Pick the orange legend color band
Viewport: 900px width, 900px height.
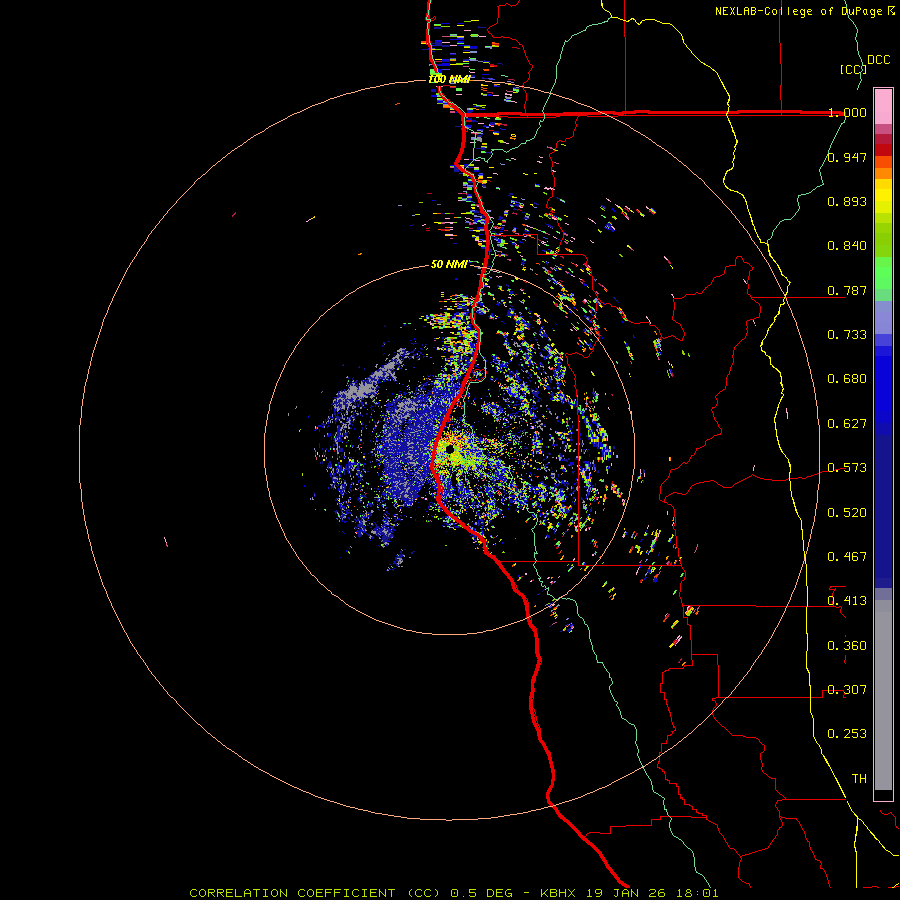pyautogui.click(x=883, y=173)
